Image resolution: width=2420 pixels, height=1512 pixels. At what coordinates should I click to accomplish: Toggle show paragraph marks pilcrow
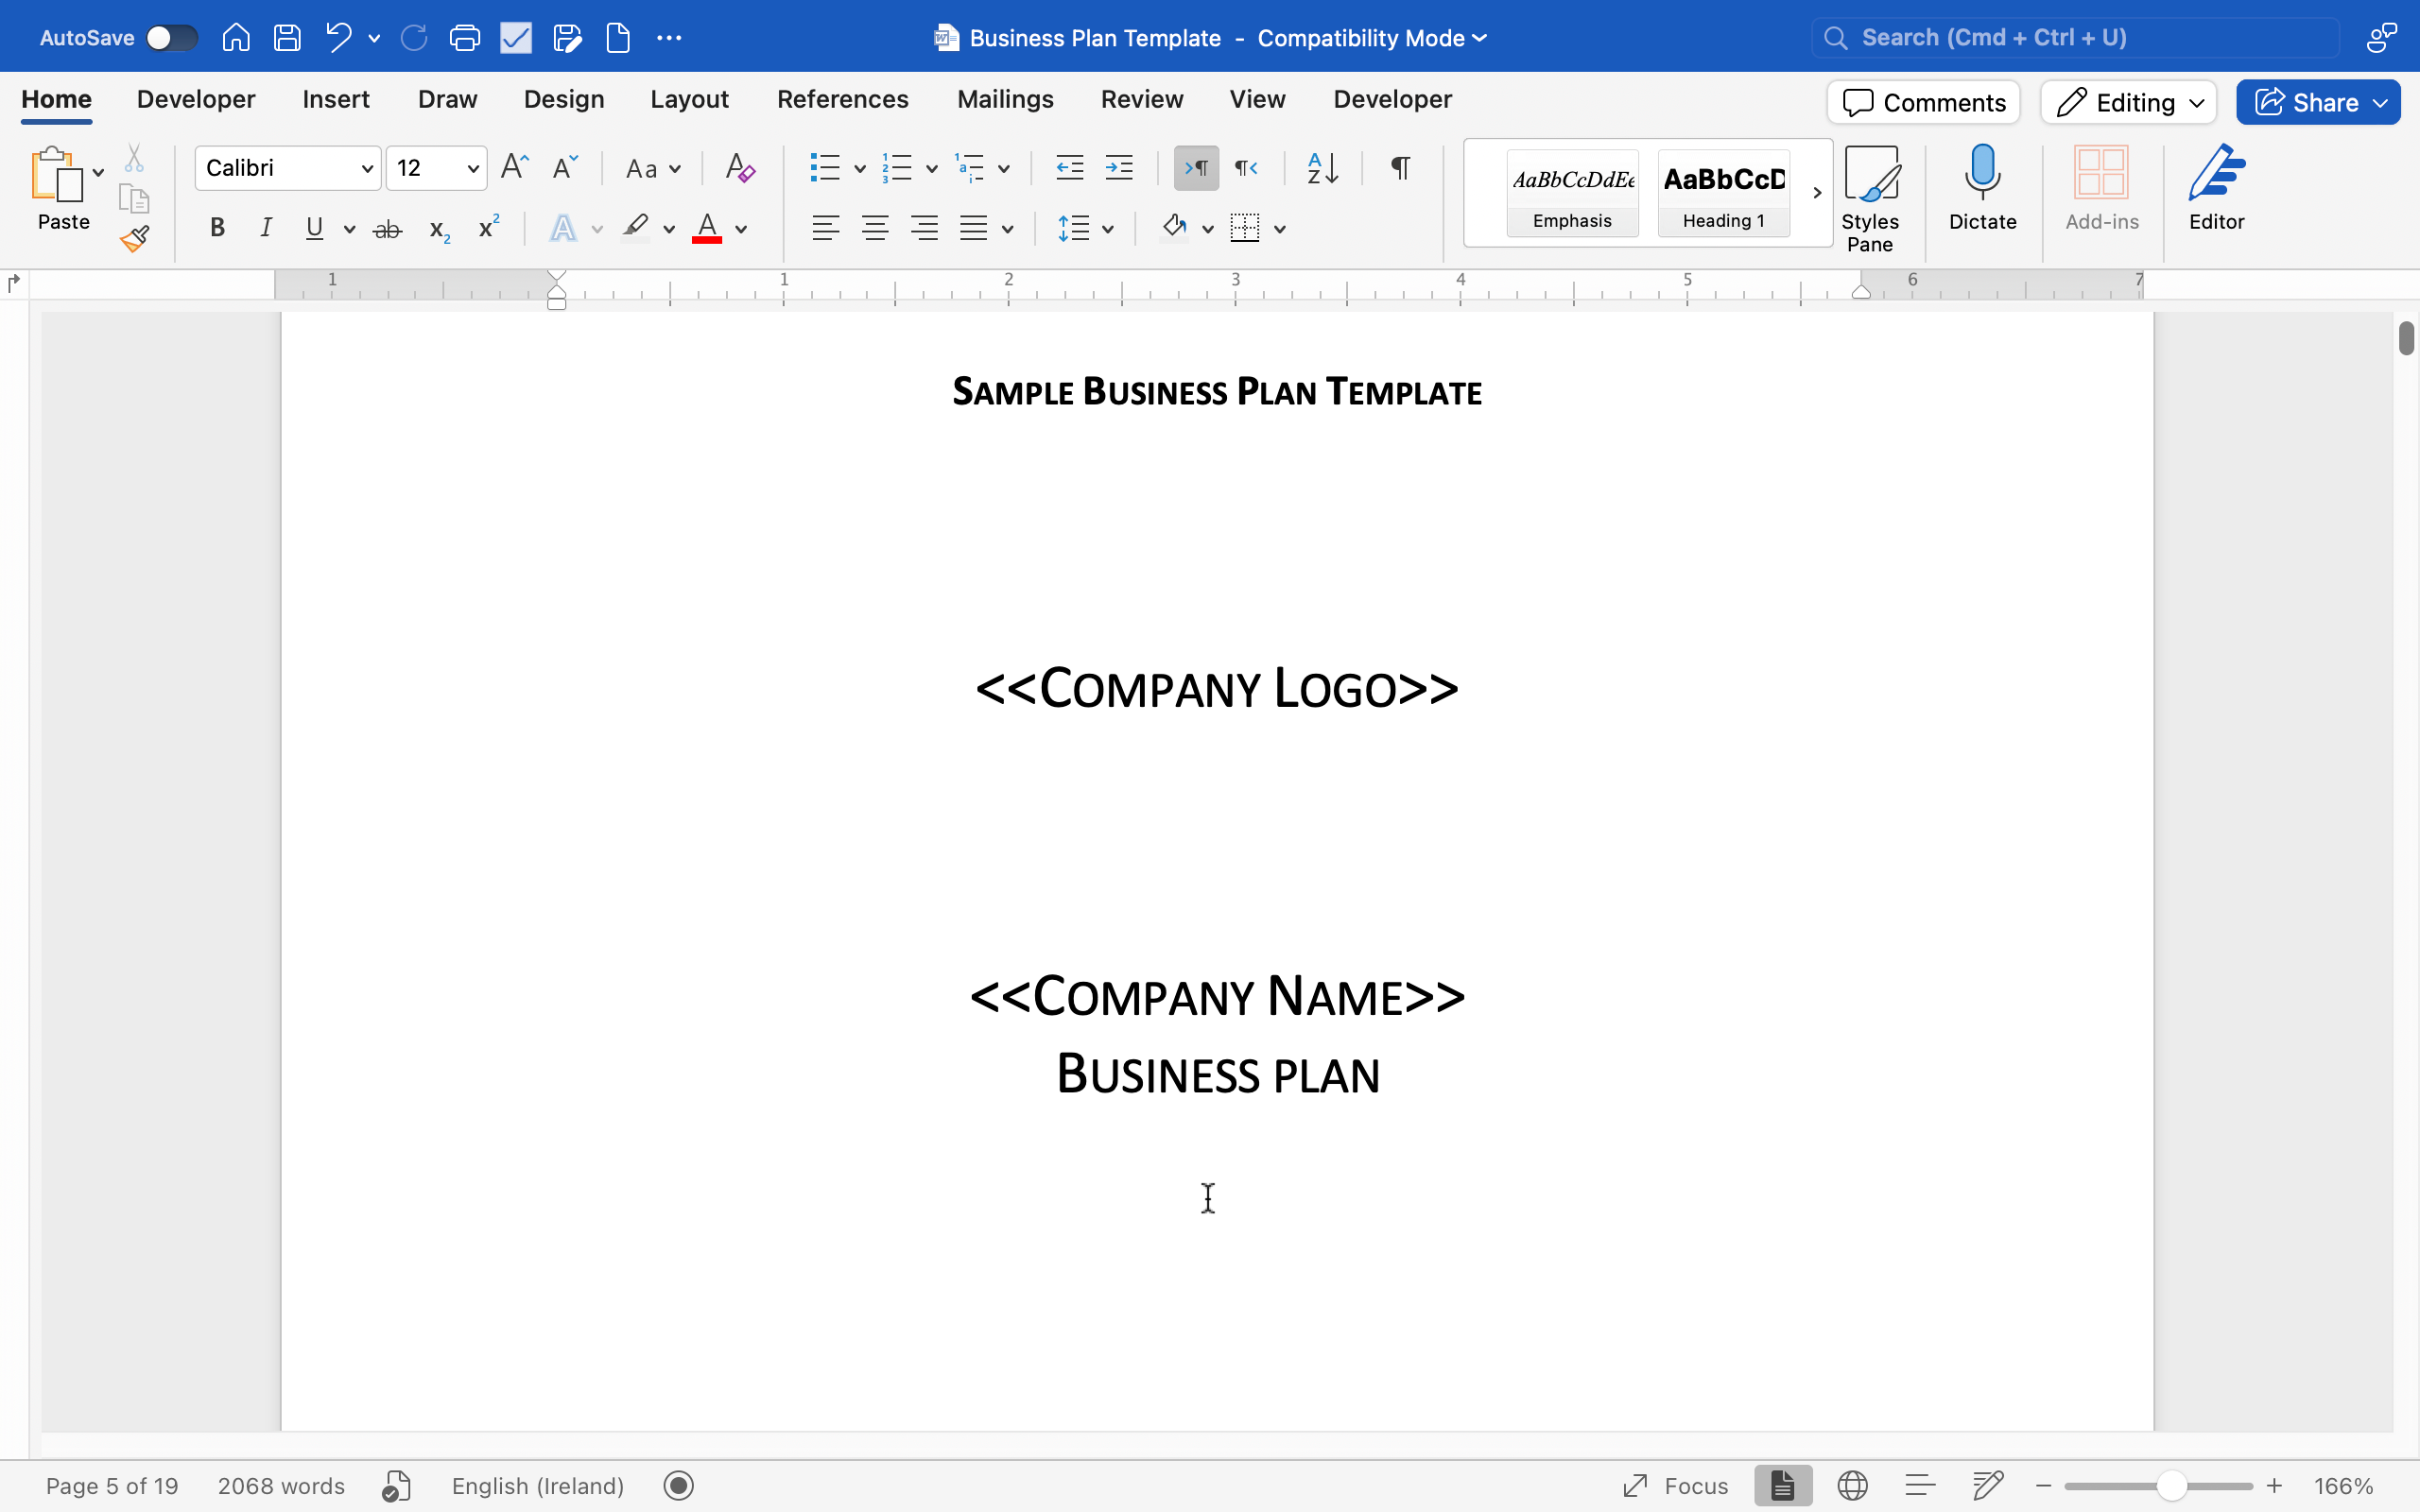pyautogui.click(x=1400, y=168)
